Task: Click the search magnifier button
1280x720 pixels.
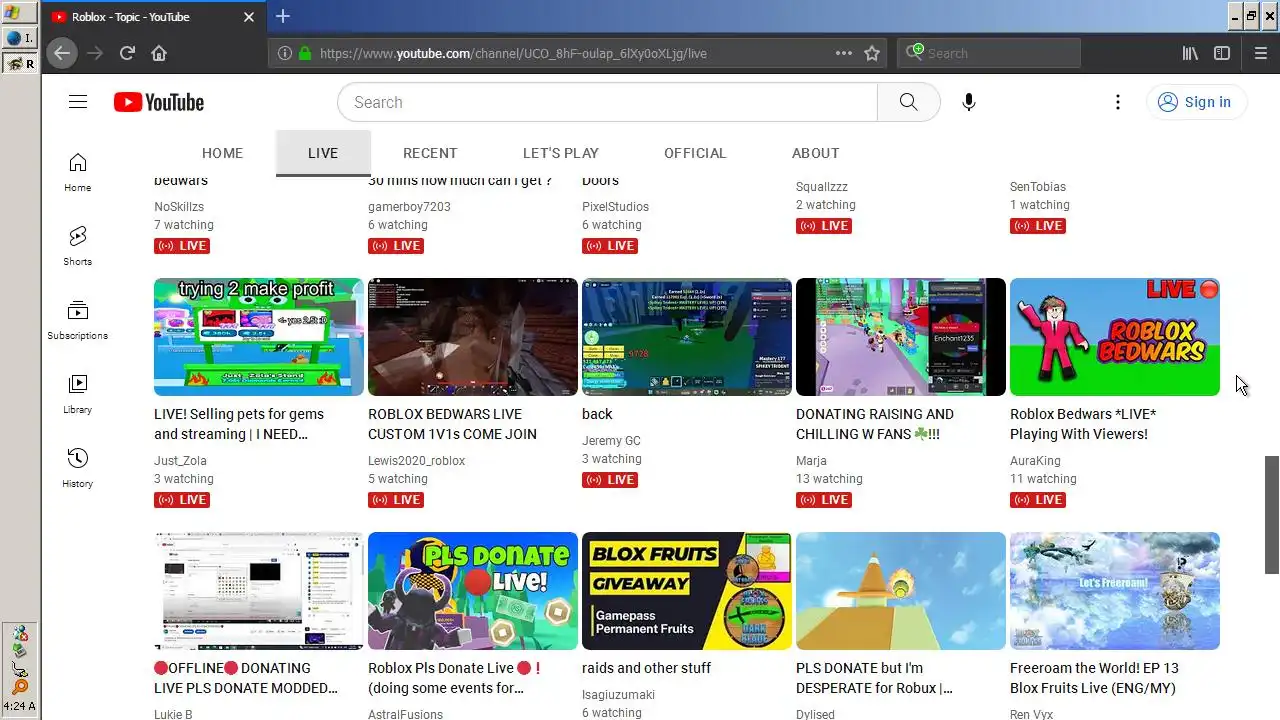Action: (x=908, y=102)
